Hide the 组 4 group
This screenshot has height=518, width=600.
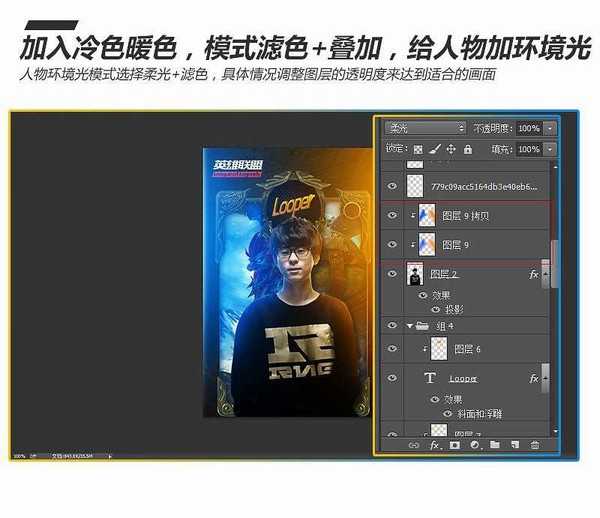392,325
